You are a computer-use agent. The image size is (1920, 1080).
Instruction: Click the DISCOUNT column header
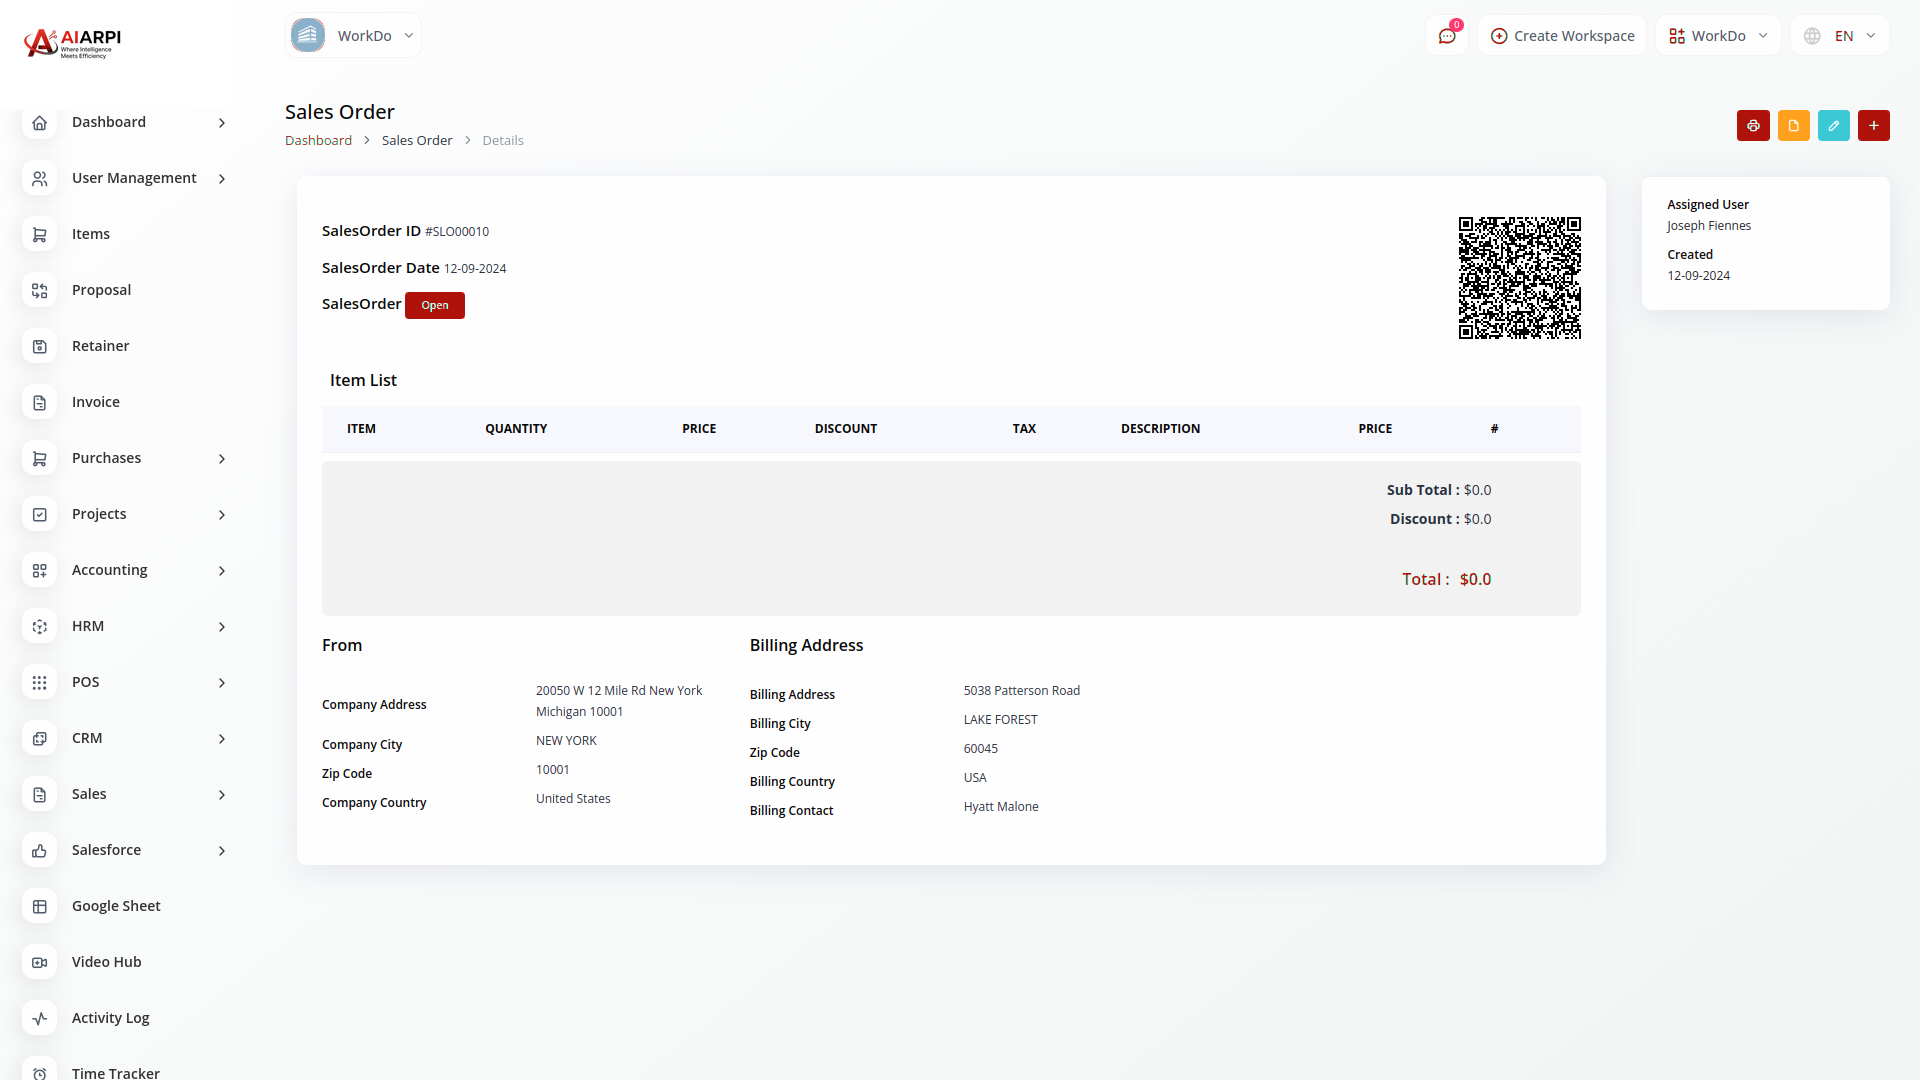846,429
